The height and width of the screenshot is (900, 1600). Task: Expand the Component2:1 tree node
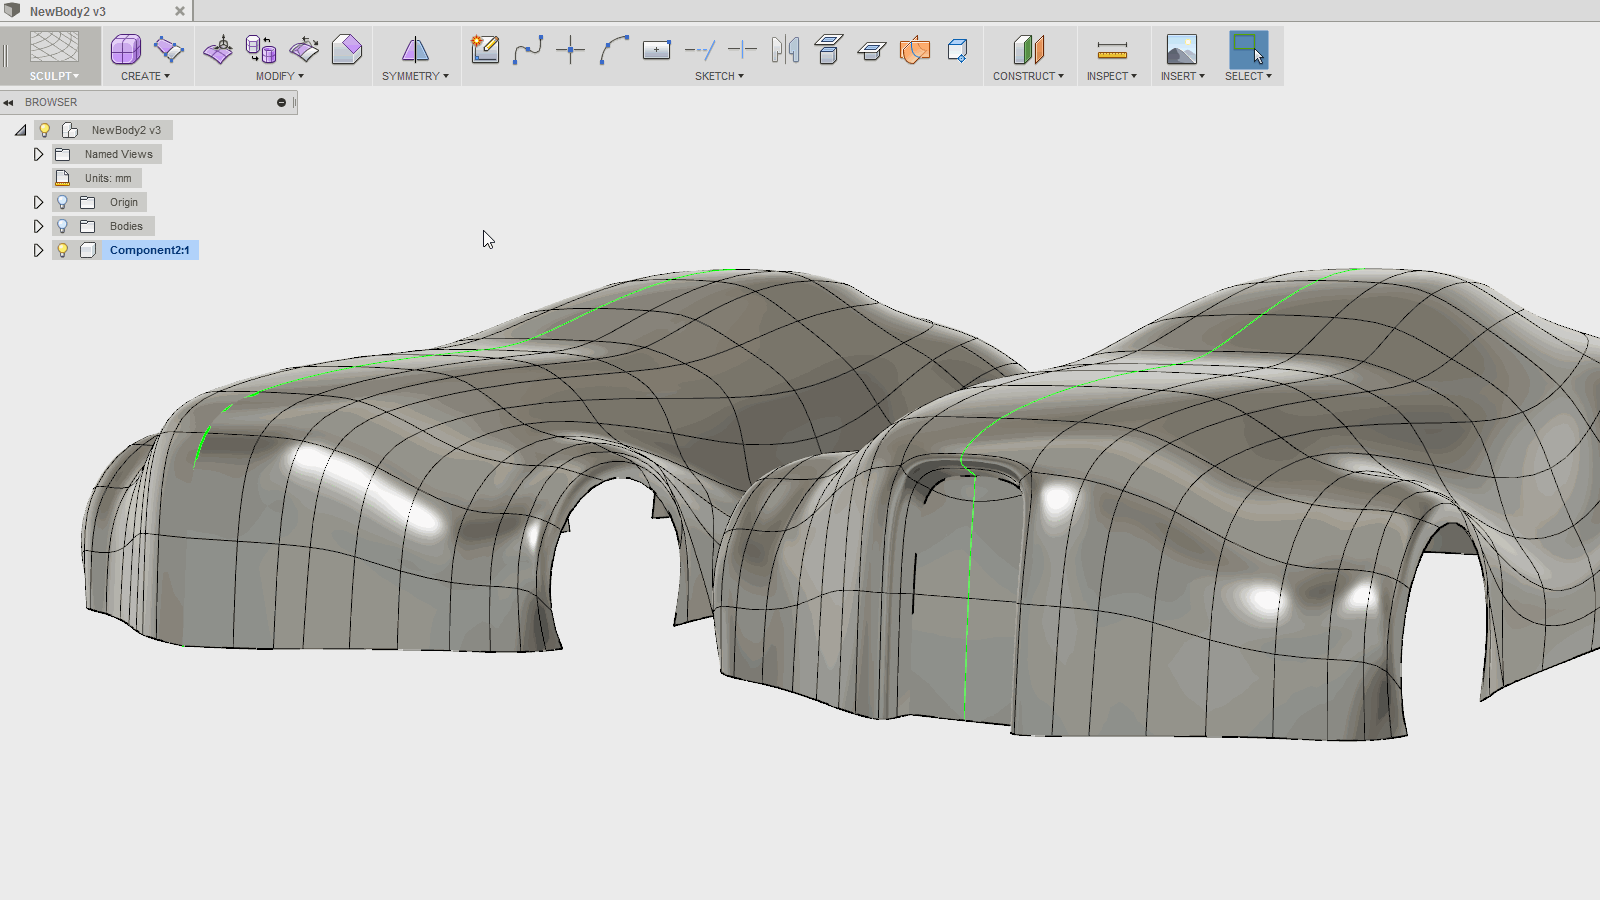point(38,250)
